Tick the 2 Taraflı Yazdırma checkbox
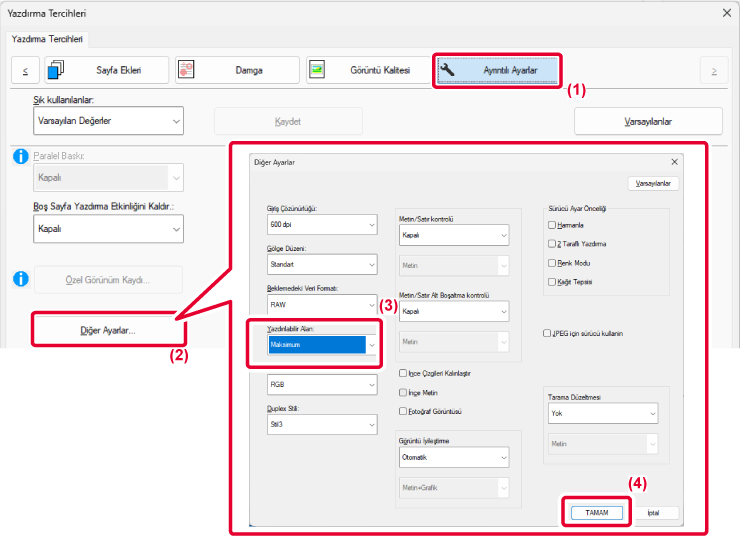The image size is (740, 541). [553, 244]
